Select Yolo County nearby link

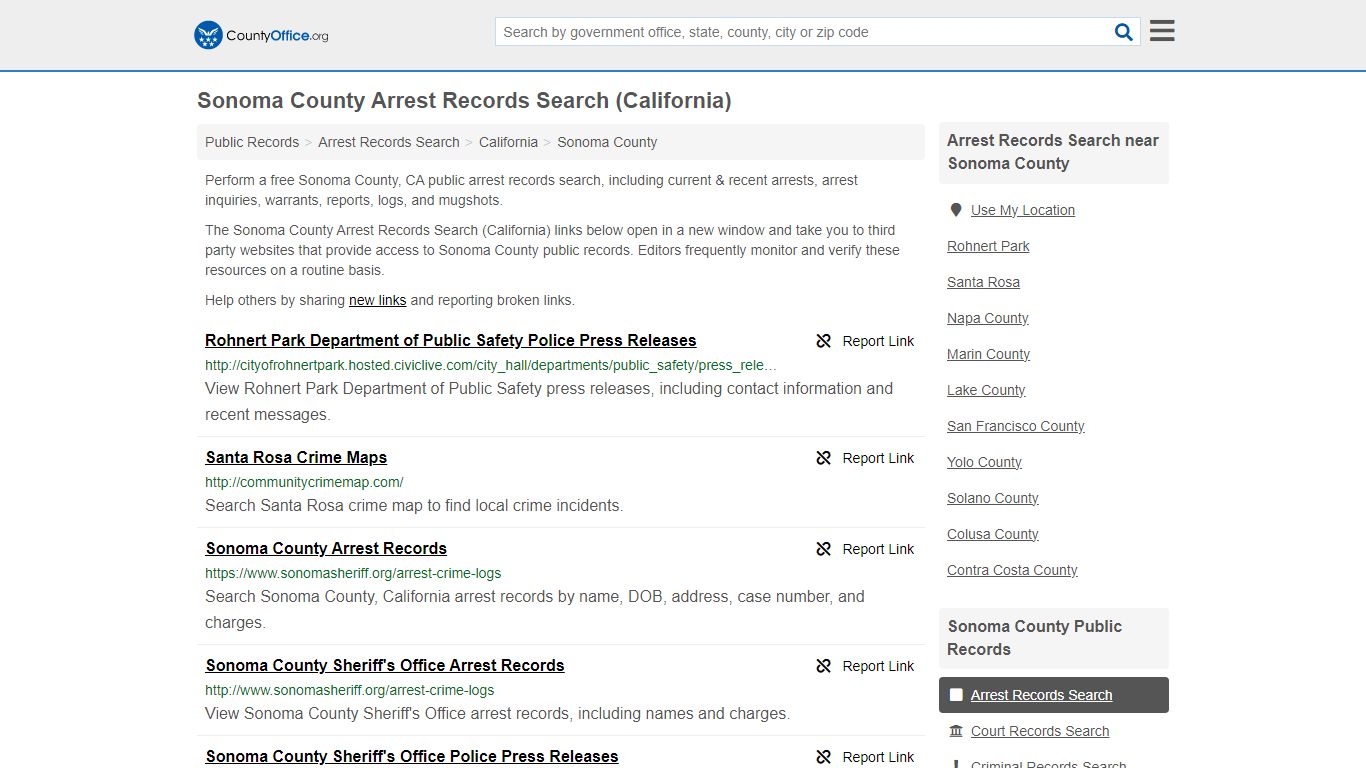pyautogui.click(x=984, y=462)
